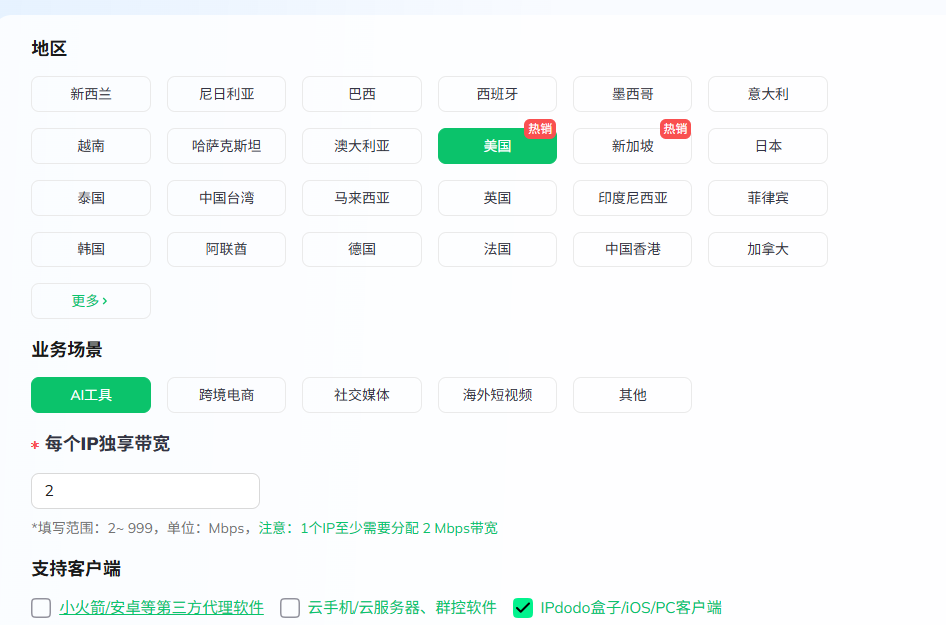Choose 跨境电商 business scenario
Screen dimensions: 946x625
point(226,395)
